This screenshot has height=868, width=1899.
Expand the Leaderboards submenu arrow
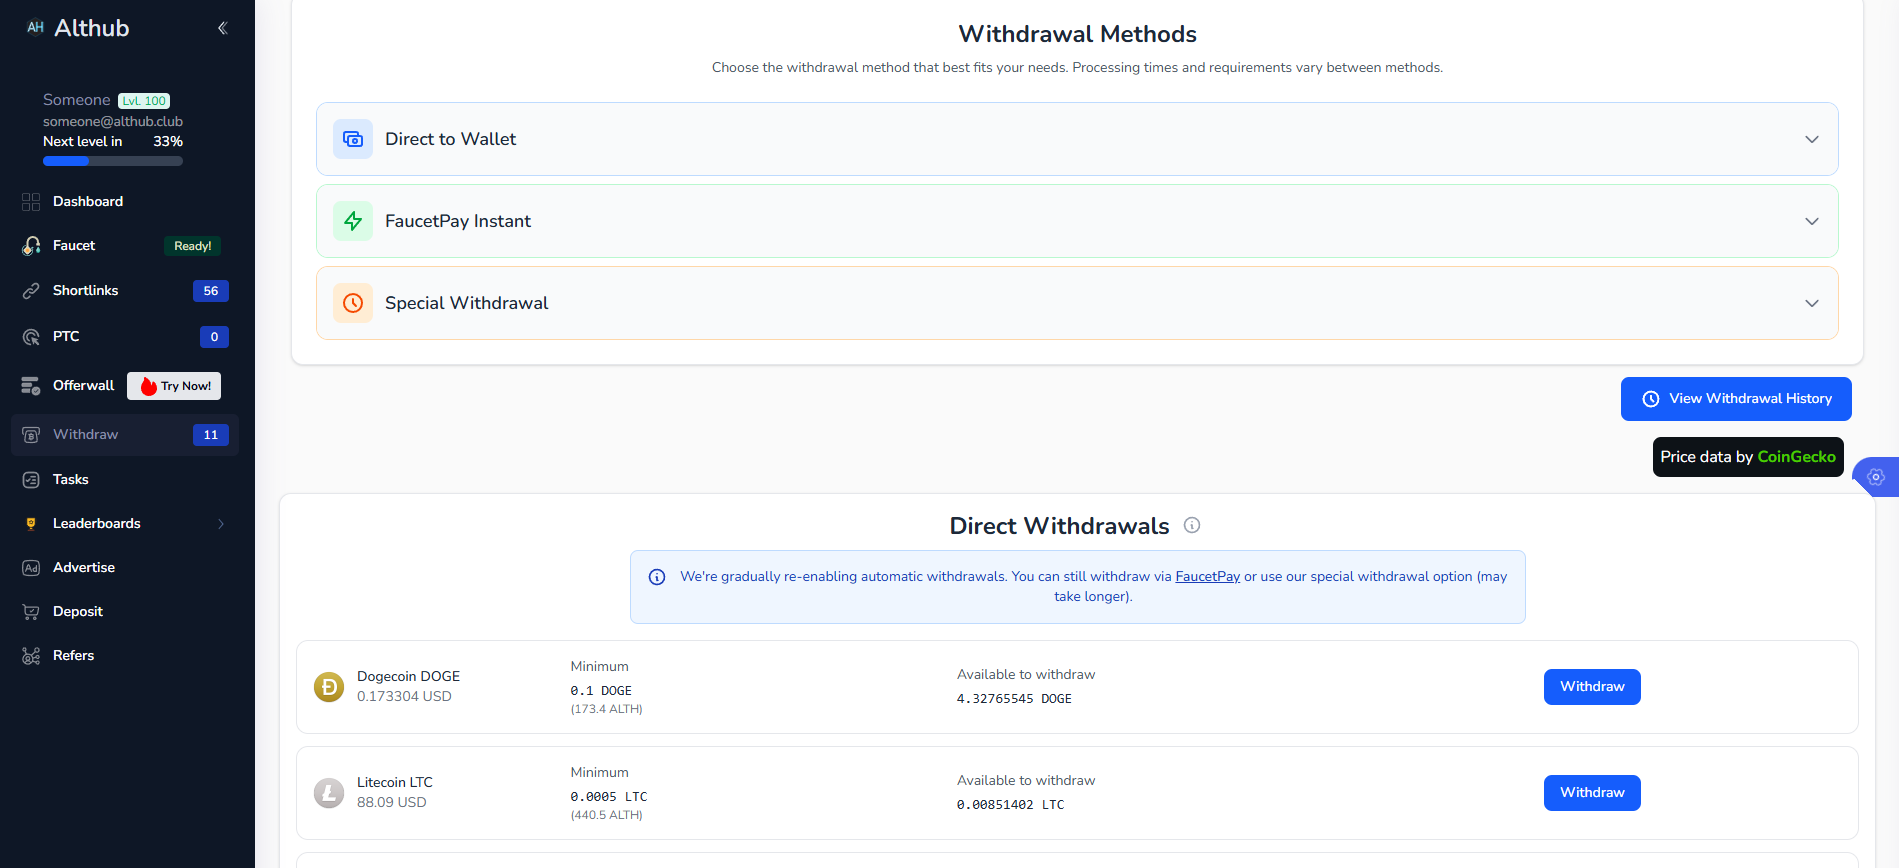pyautogui.click(x=221, y=524)
